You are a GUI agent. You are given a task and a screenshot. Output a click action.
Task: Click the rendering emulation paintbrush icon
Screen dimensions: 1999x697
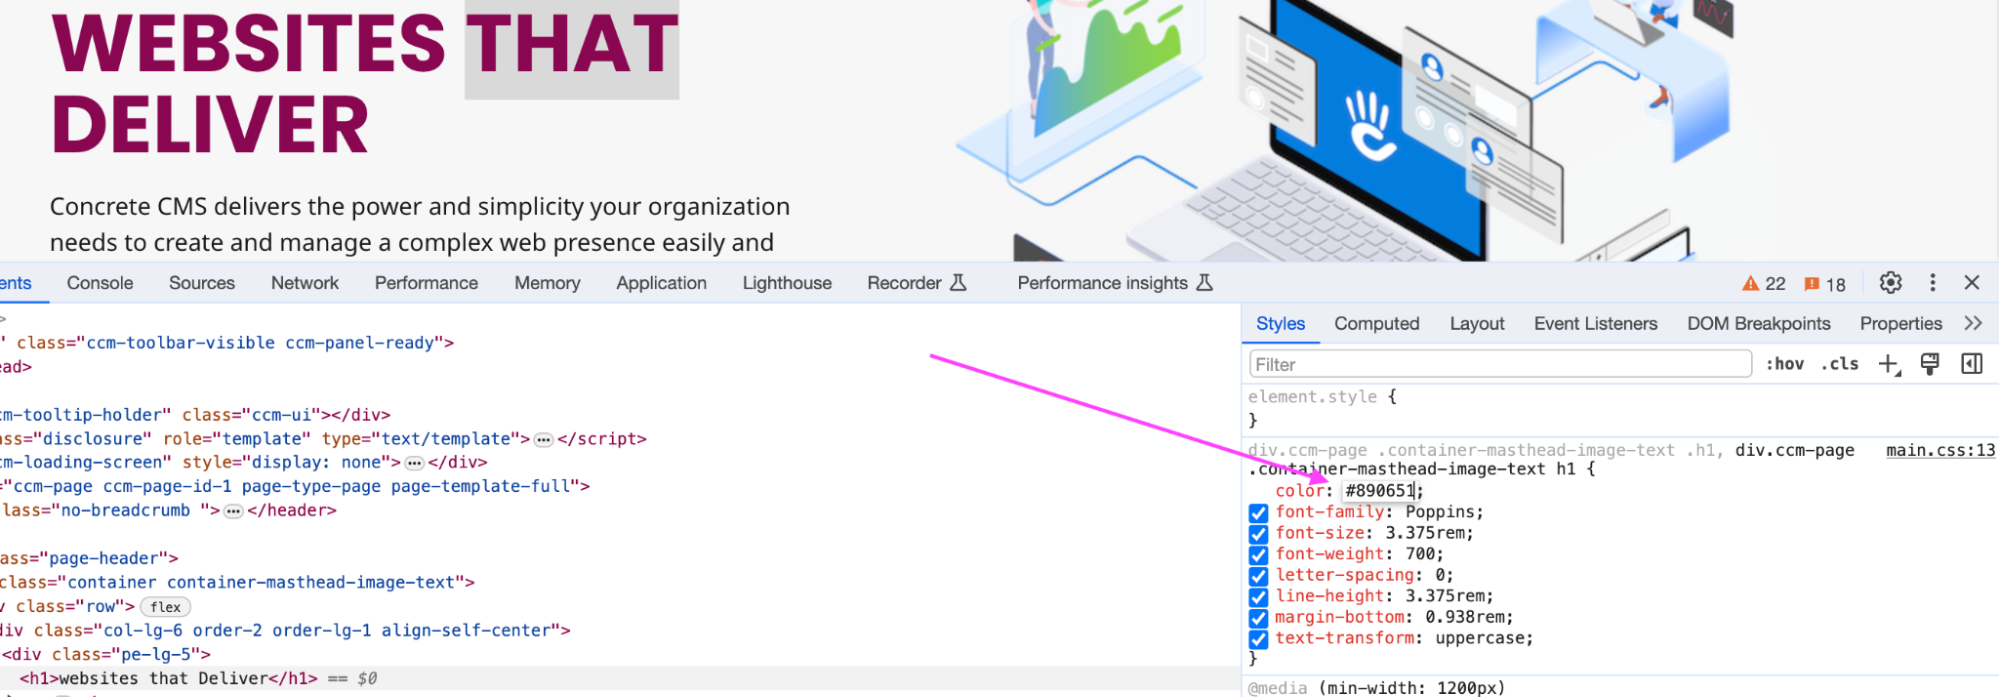(1930, 364)
